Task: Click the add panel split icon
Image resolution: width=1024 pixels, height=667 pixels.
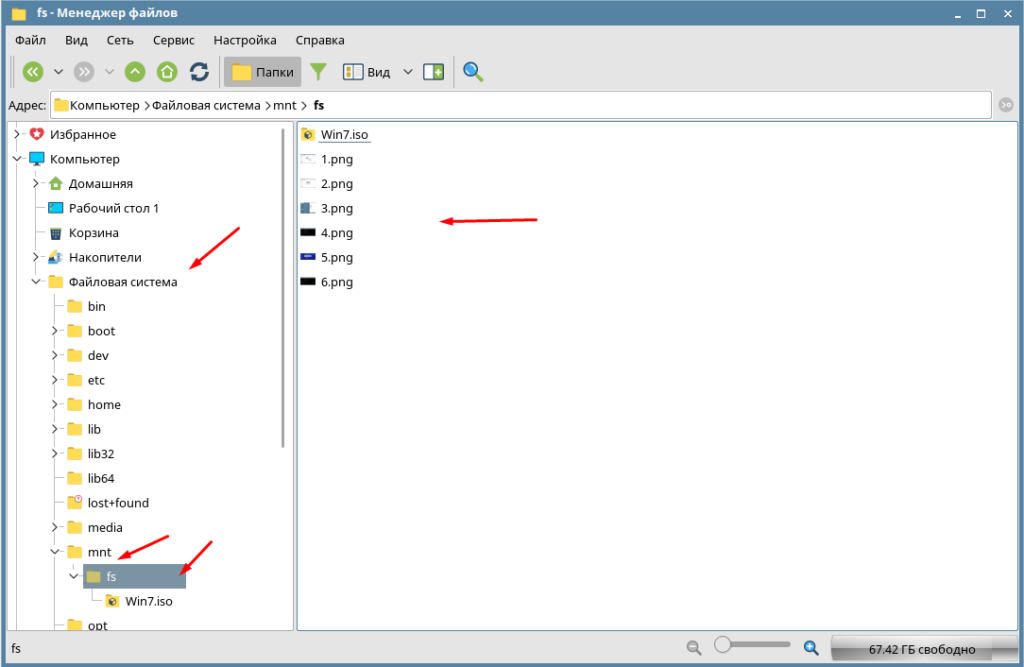Action: (x=433, y=72)
